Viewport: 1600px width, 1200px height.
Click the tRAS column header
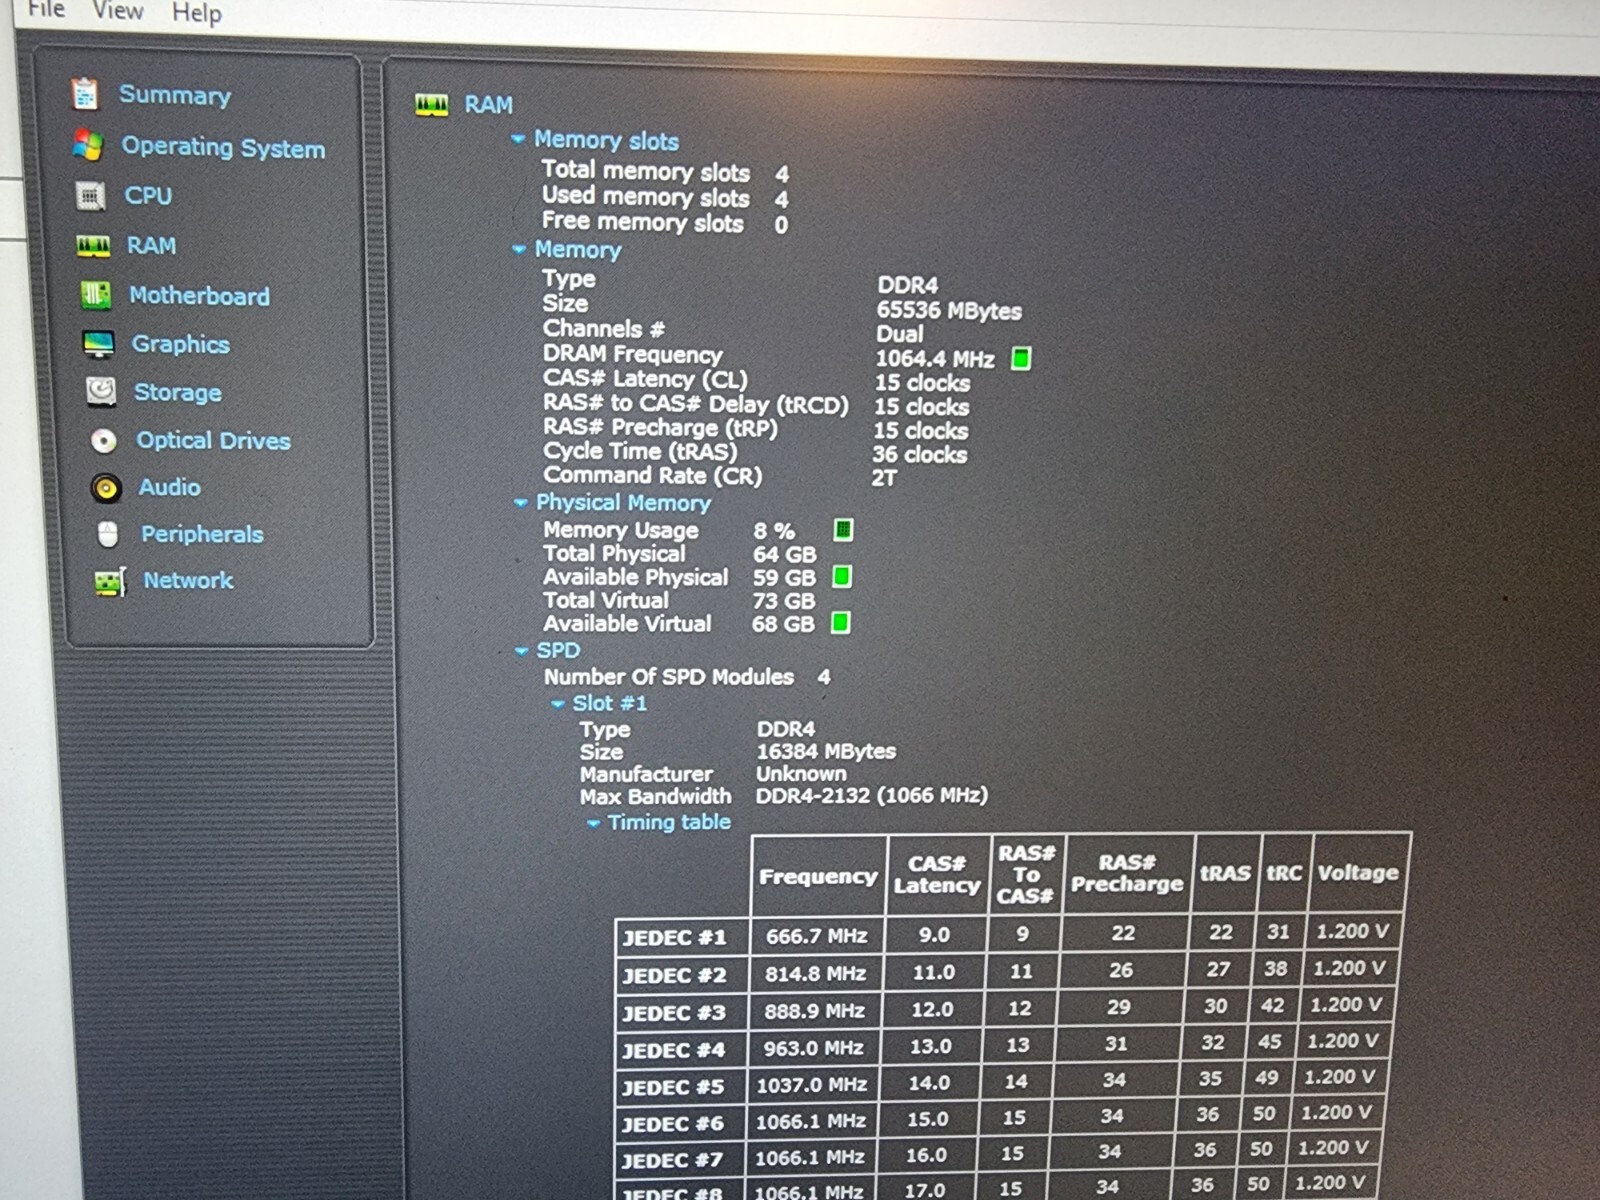point(1225,873)
